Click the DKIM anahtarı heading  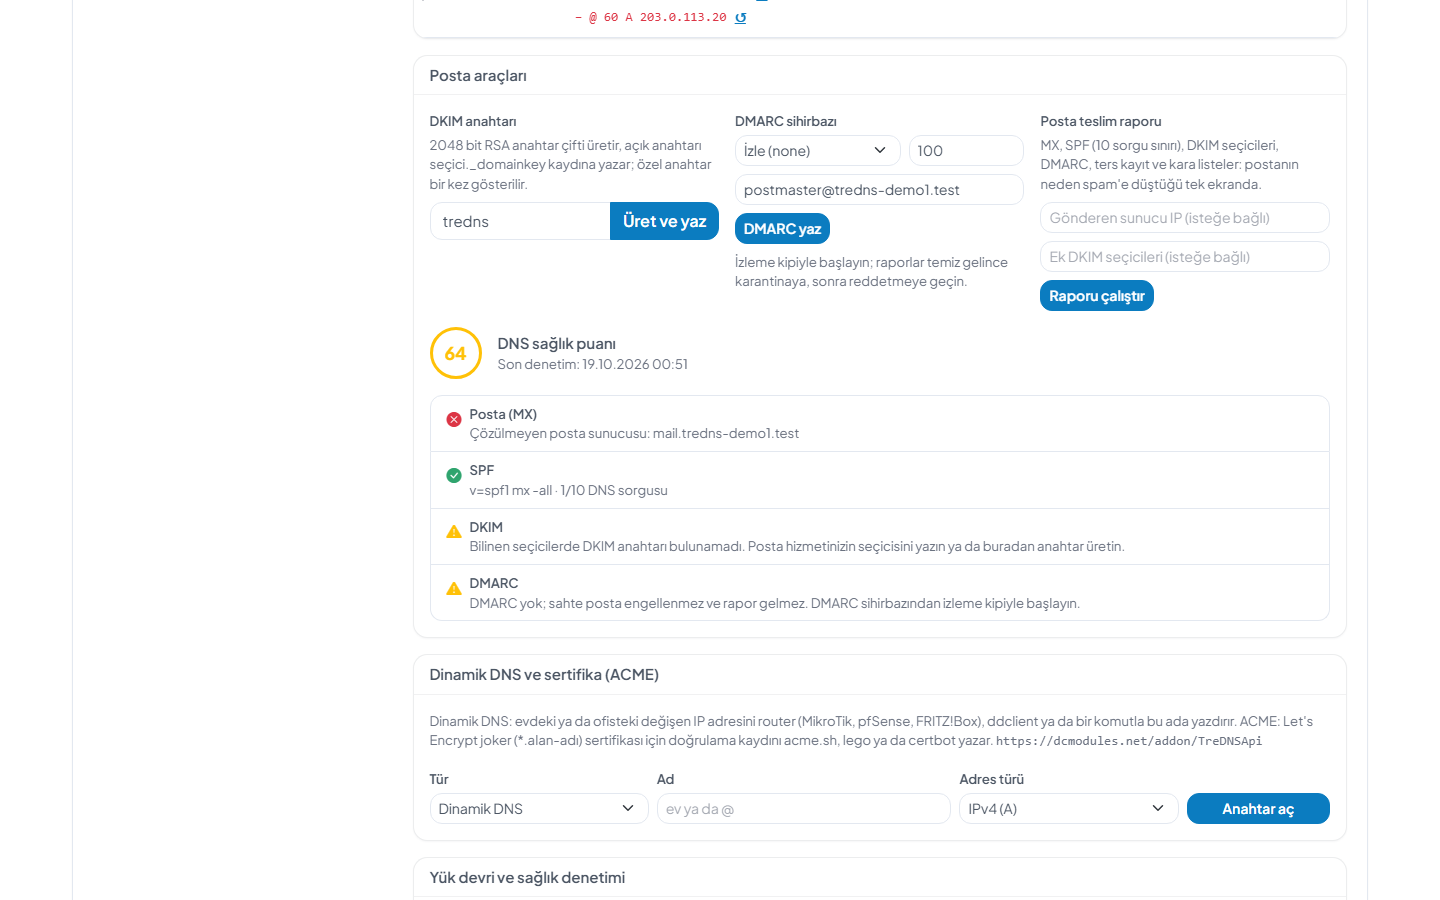click(472, 121)
